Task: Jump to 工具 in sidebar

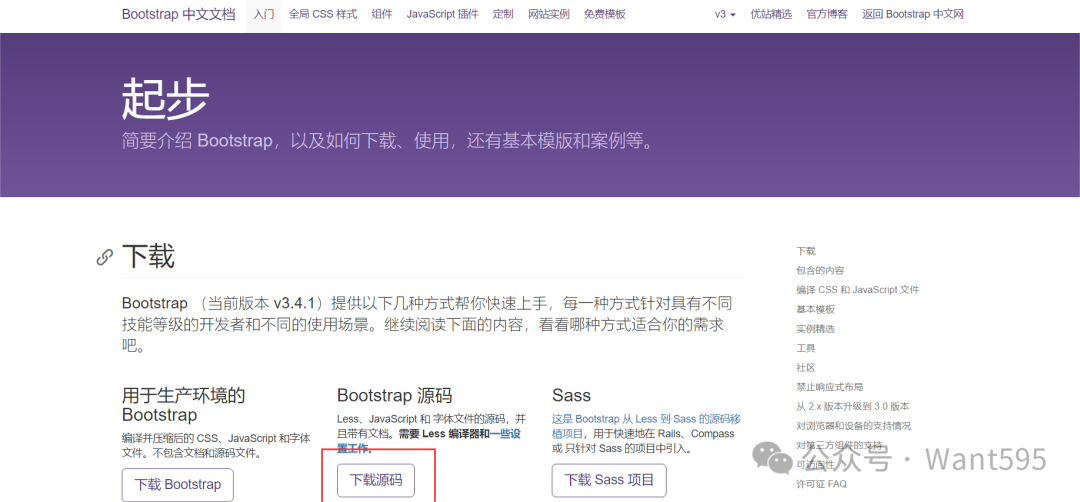Action: 806,348
